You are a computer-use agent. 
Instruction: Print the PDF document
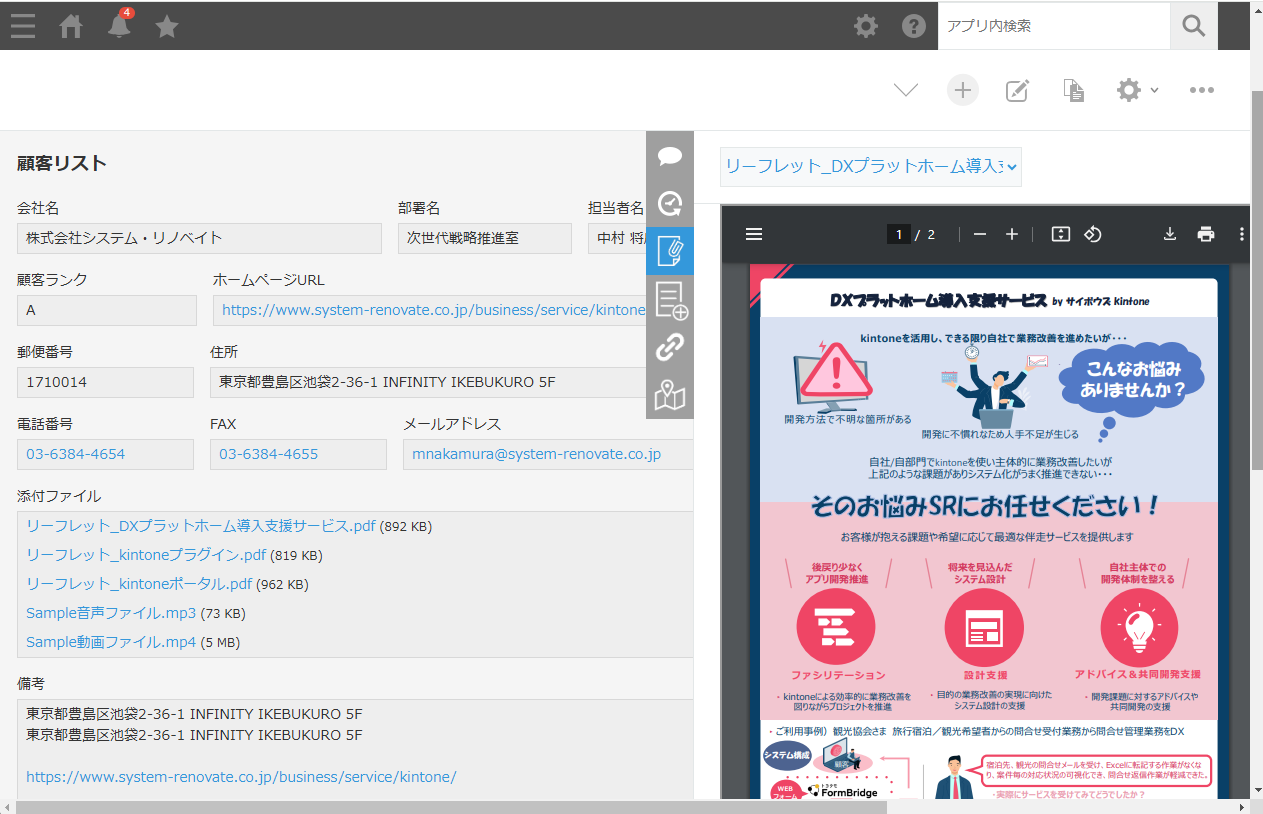click(1206, 234)
